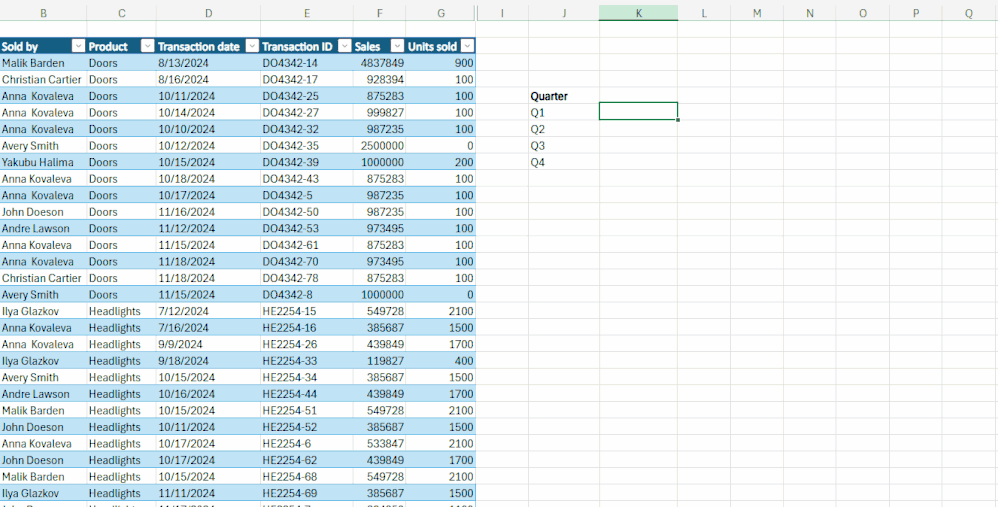This screenshot has height=507, width=998.
Task: Select column K header
Action: [638, 13]
